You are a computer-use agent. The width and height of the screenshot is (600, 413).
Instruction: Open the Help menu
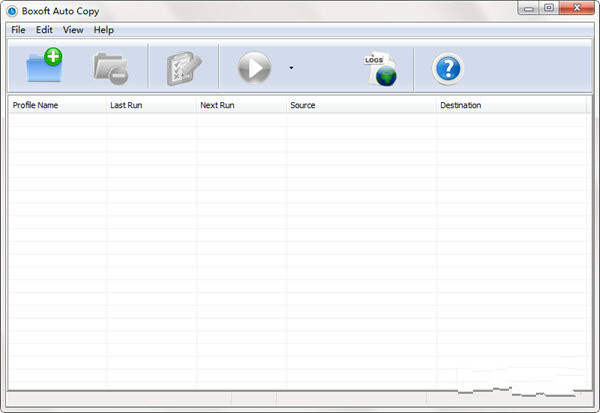104,30
